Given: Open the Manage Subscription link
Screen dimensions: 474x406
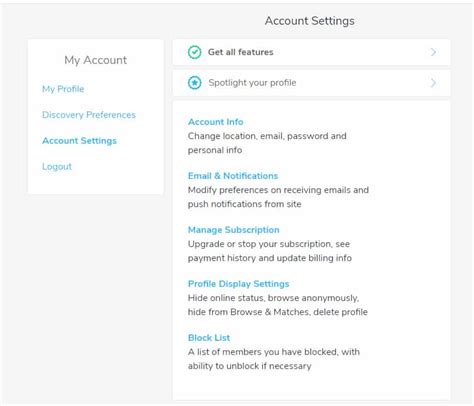Looking at the screenshot, I should [234, 230].
